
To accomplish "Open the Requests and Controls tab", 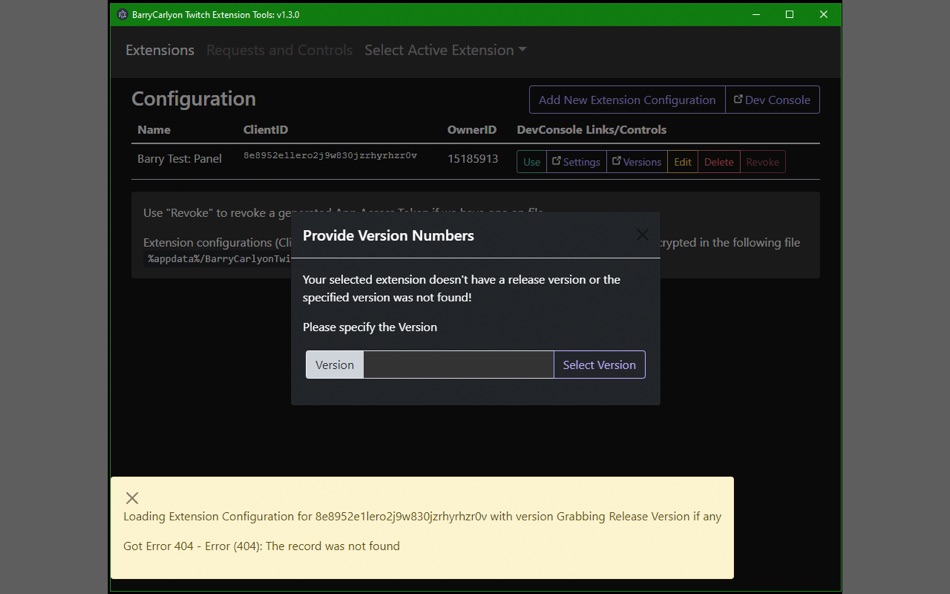I will (x=279, y=50).
